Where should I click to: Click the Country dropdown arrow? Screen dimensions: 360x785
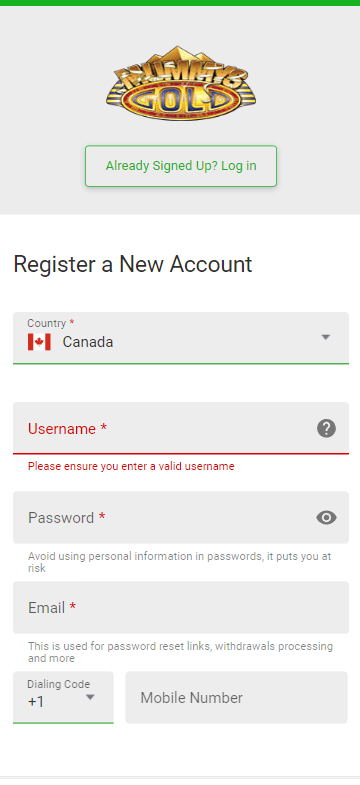pos(326,337)
